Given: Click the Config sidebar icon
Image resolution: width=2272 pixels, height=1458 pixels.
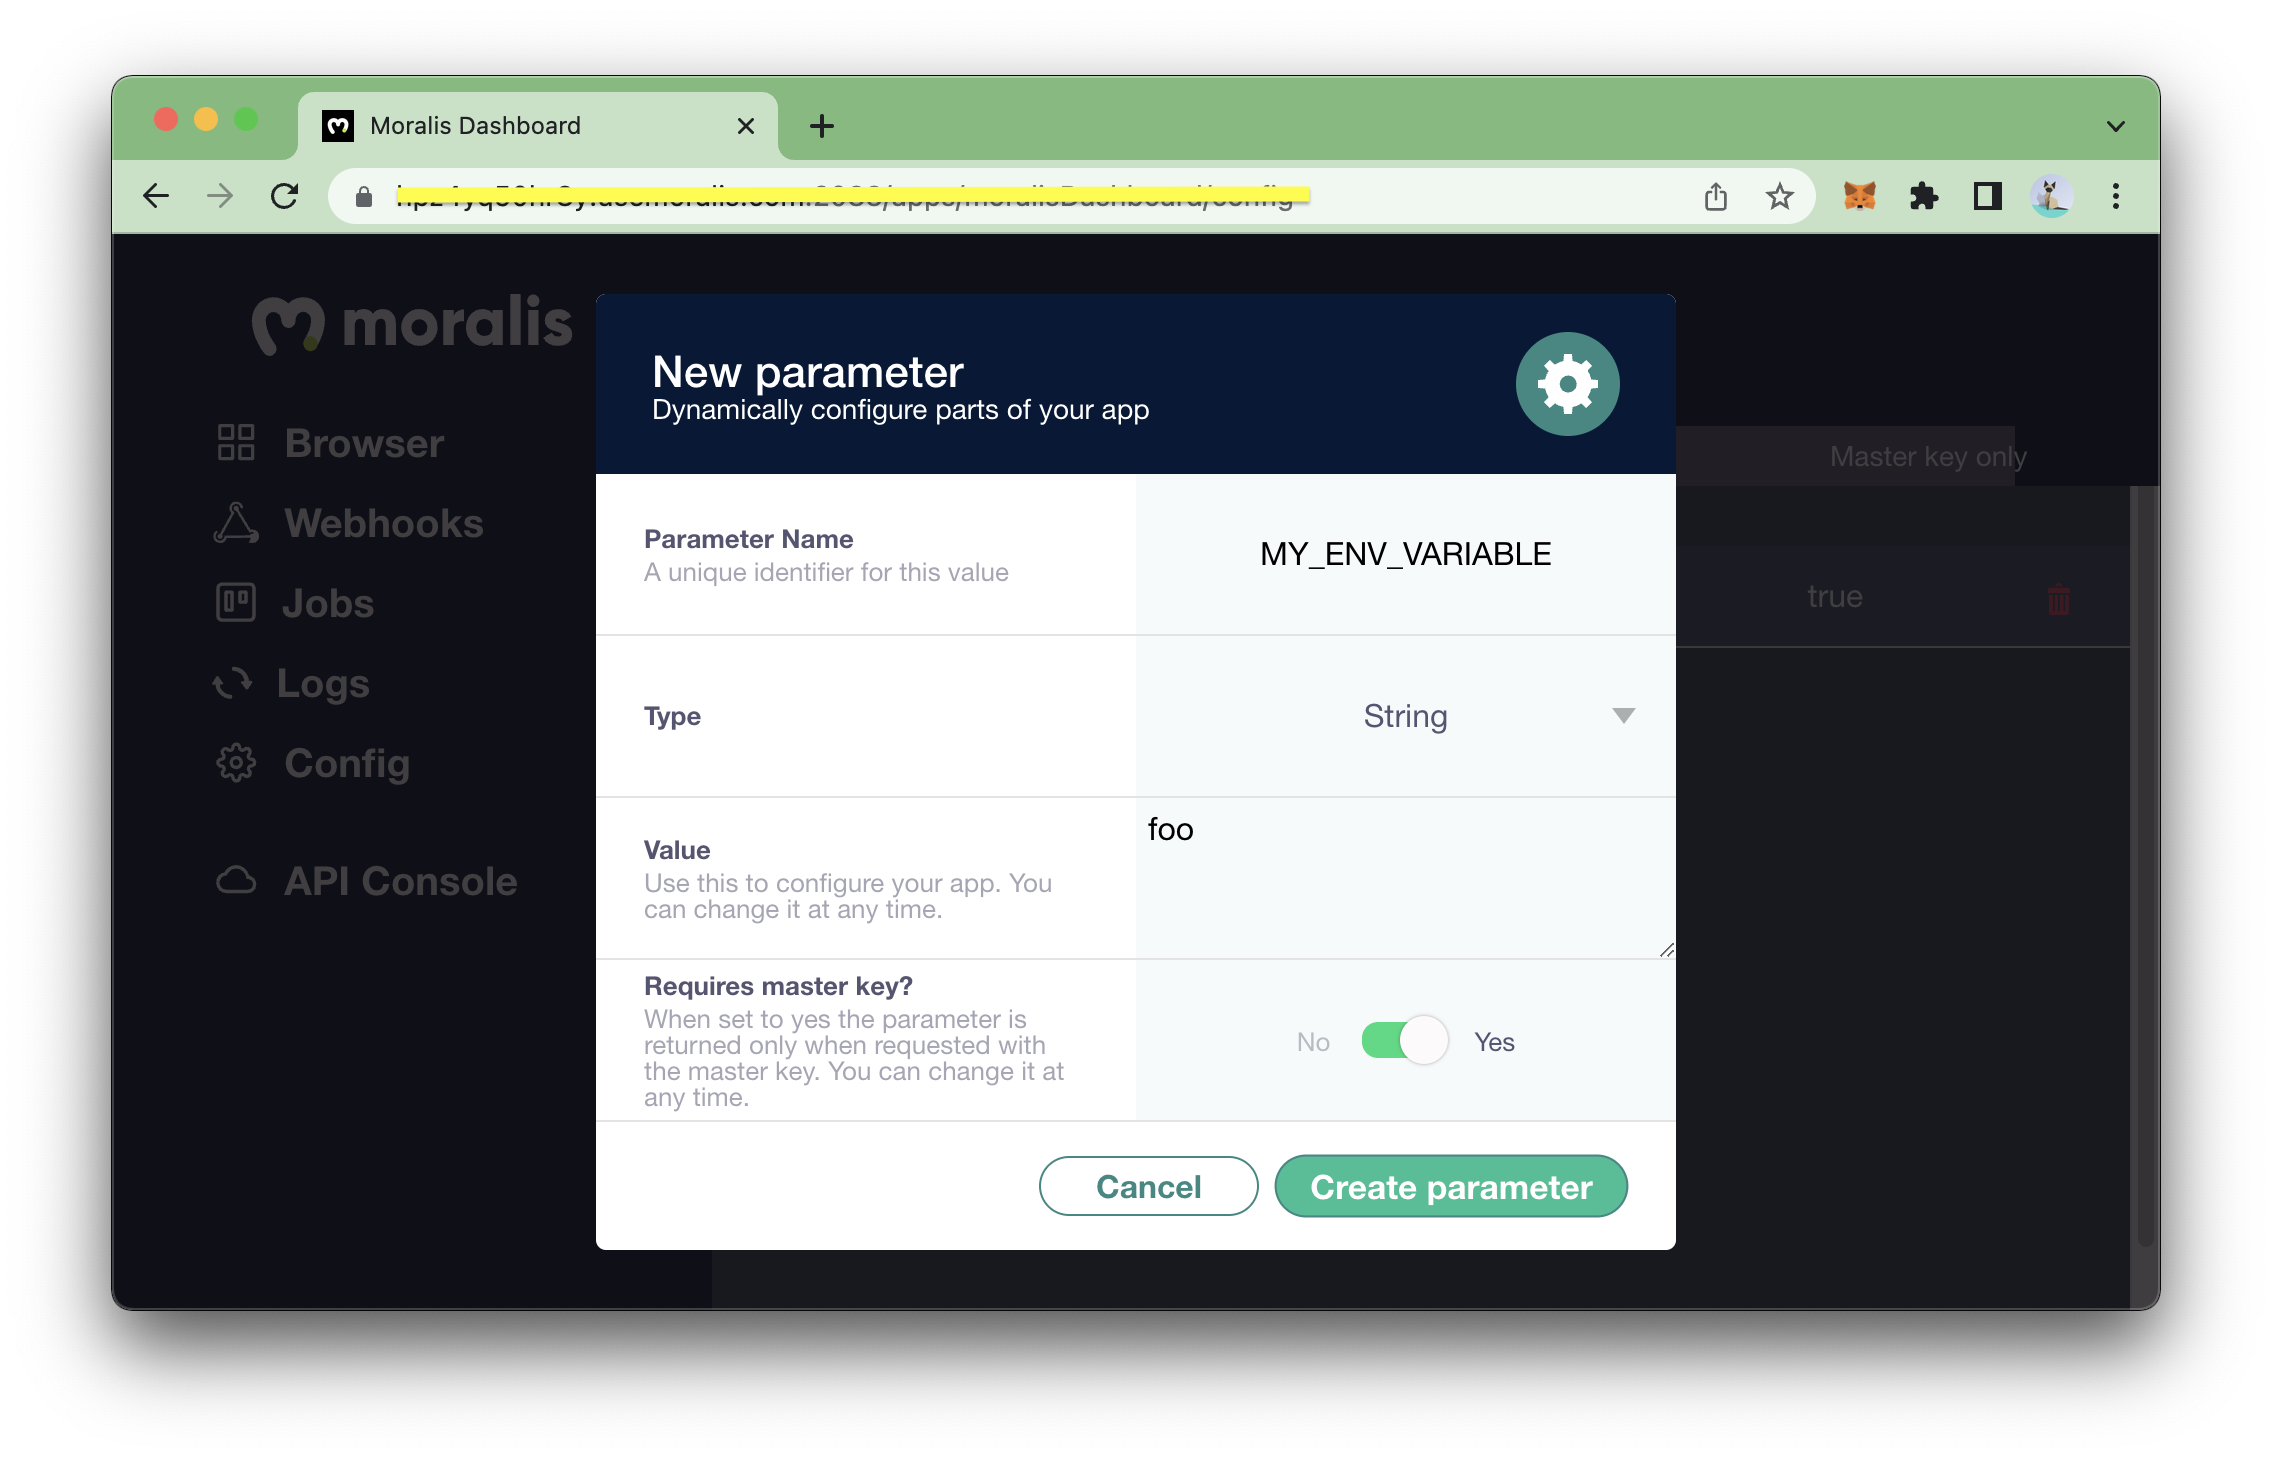Looking at the screenshot, I should (x=235, y=762).
